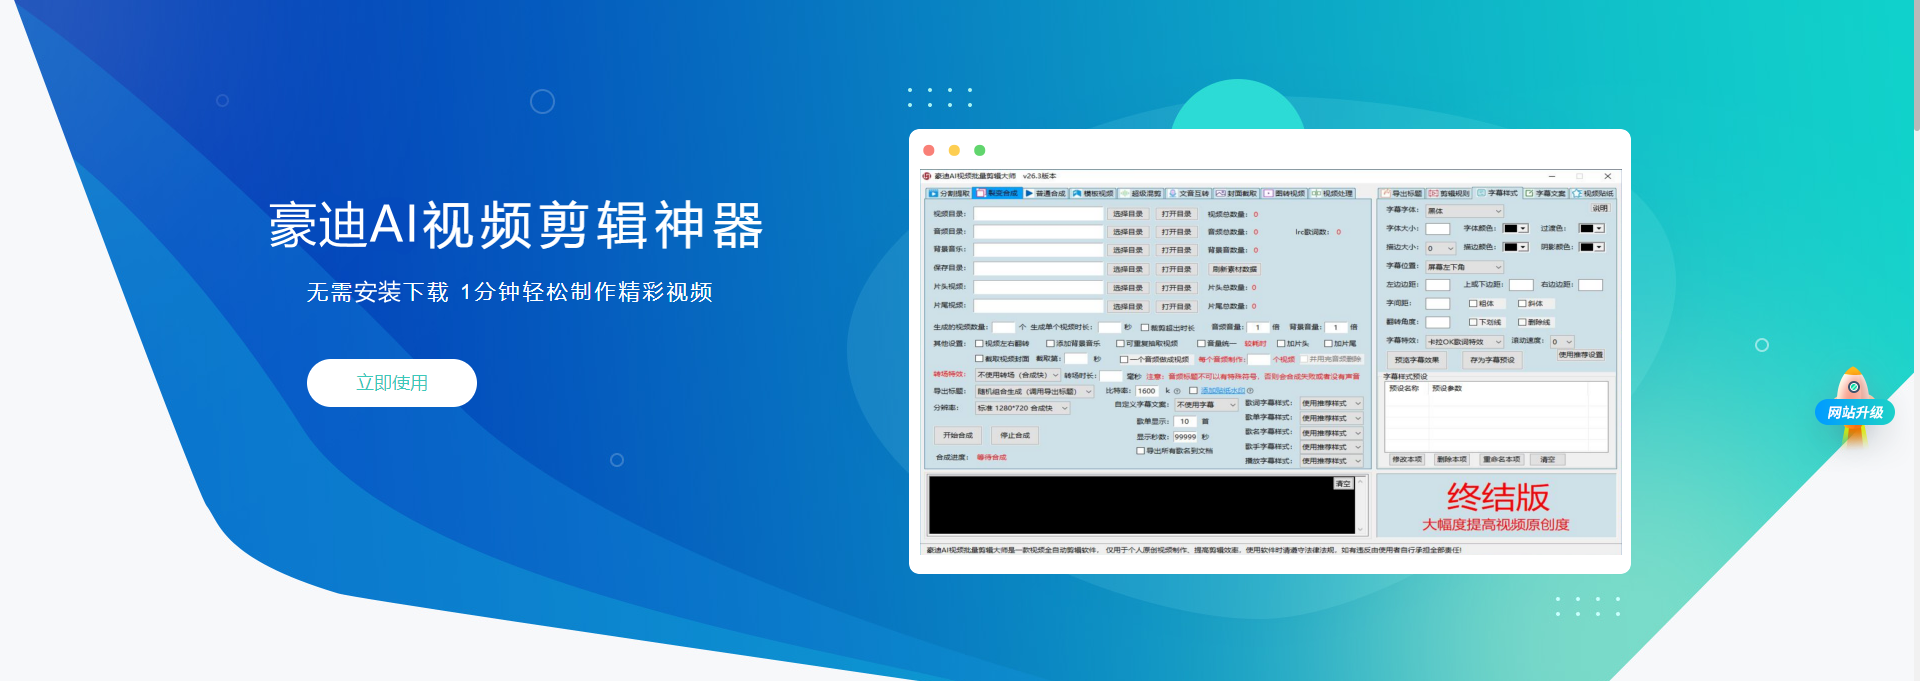Select the 图转视频 tab
Screen dimensions: 1920x681
click(1285, 193)
